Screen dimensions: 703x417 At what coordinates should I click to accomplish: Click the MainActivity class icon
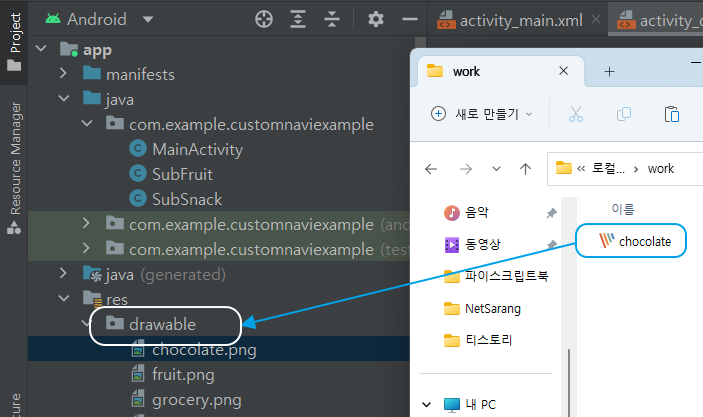point(138,148)
